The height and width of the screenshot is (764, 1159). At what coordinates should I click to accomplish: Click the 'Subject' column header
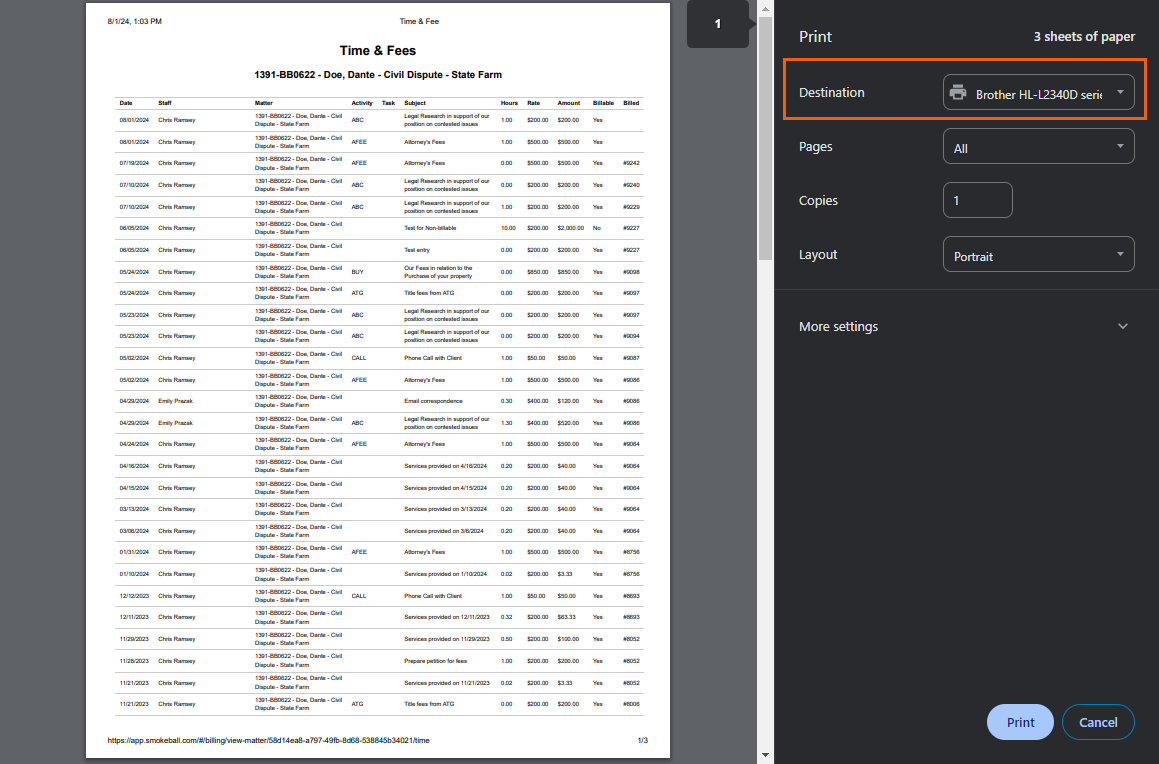pyautogui.click(x=415, y=103)
